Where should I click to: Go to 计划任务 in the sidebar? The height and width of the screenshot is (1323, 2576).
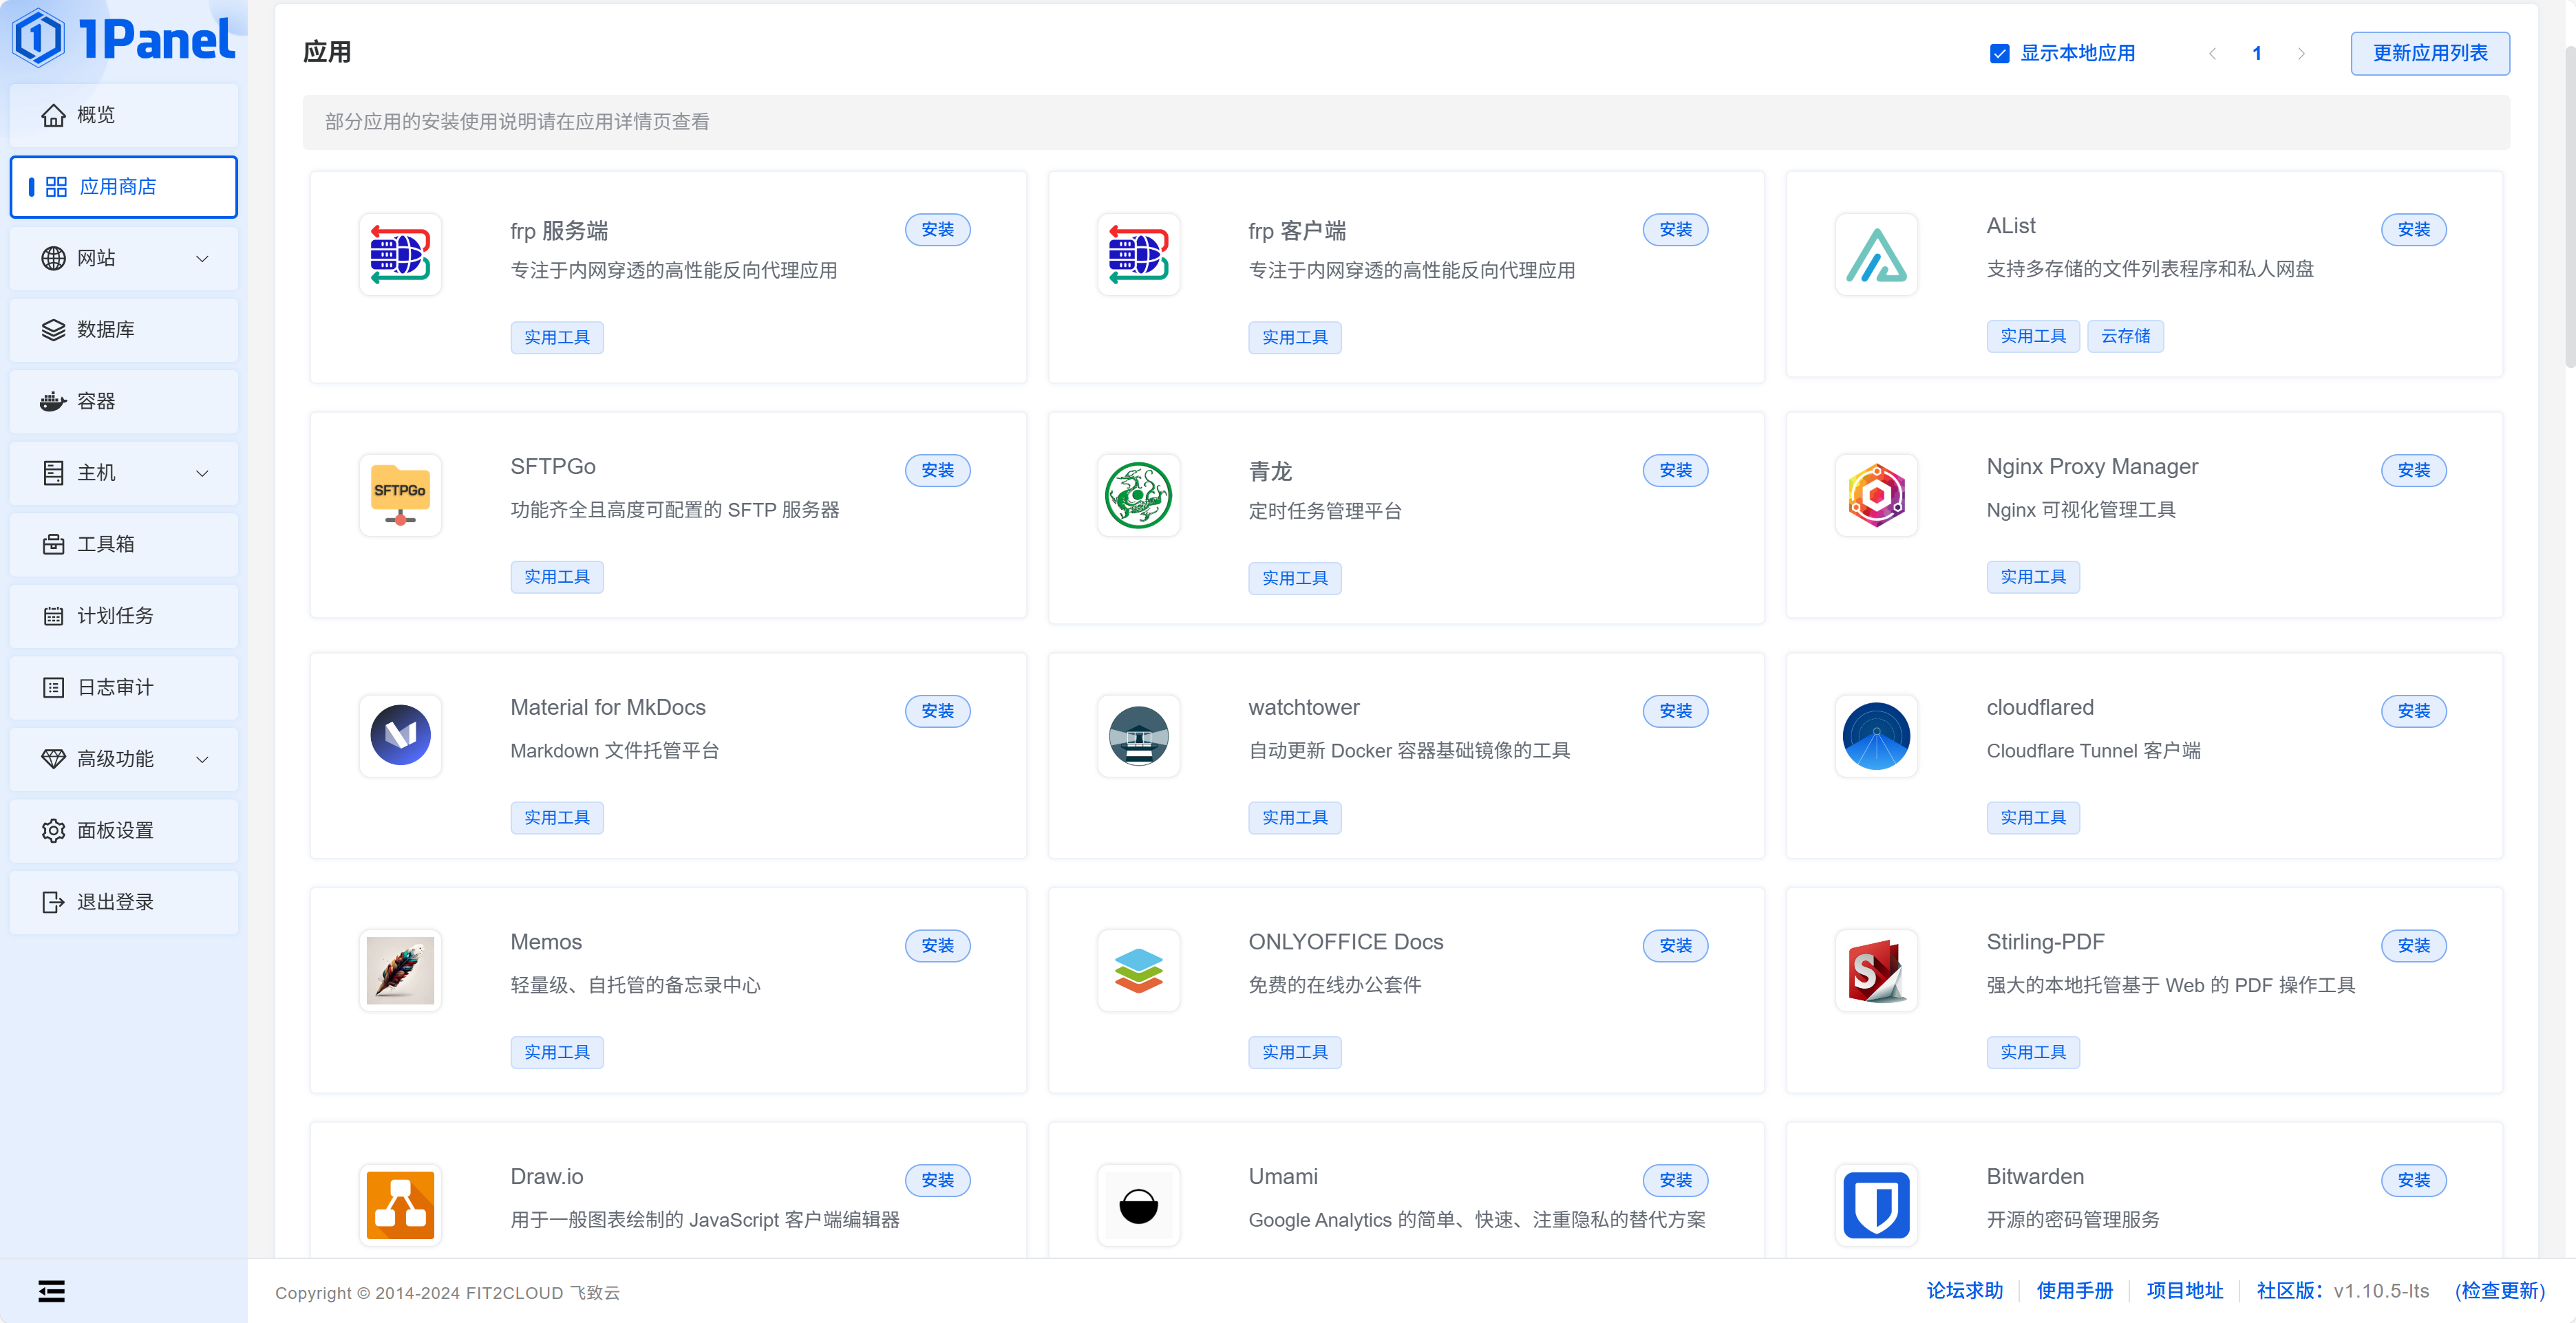tap(123, 616)
